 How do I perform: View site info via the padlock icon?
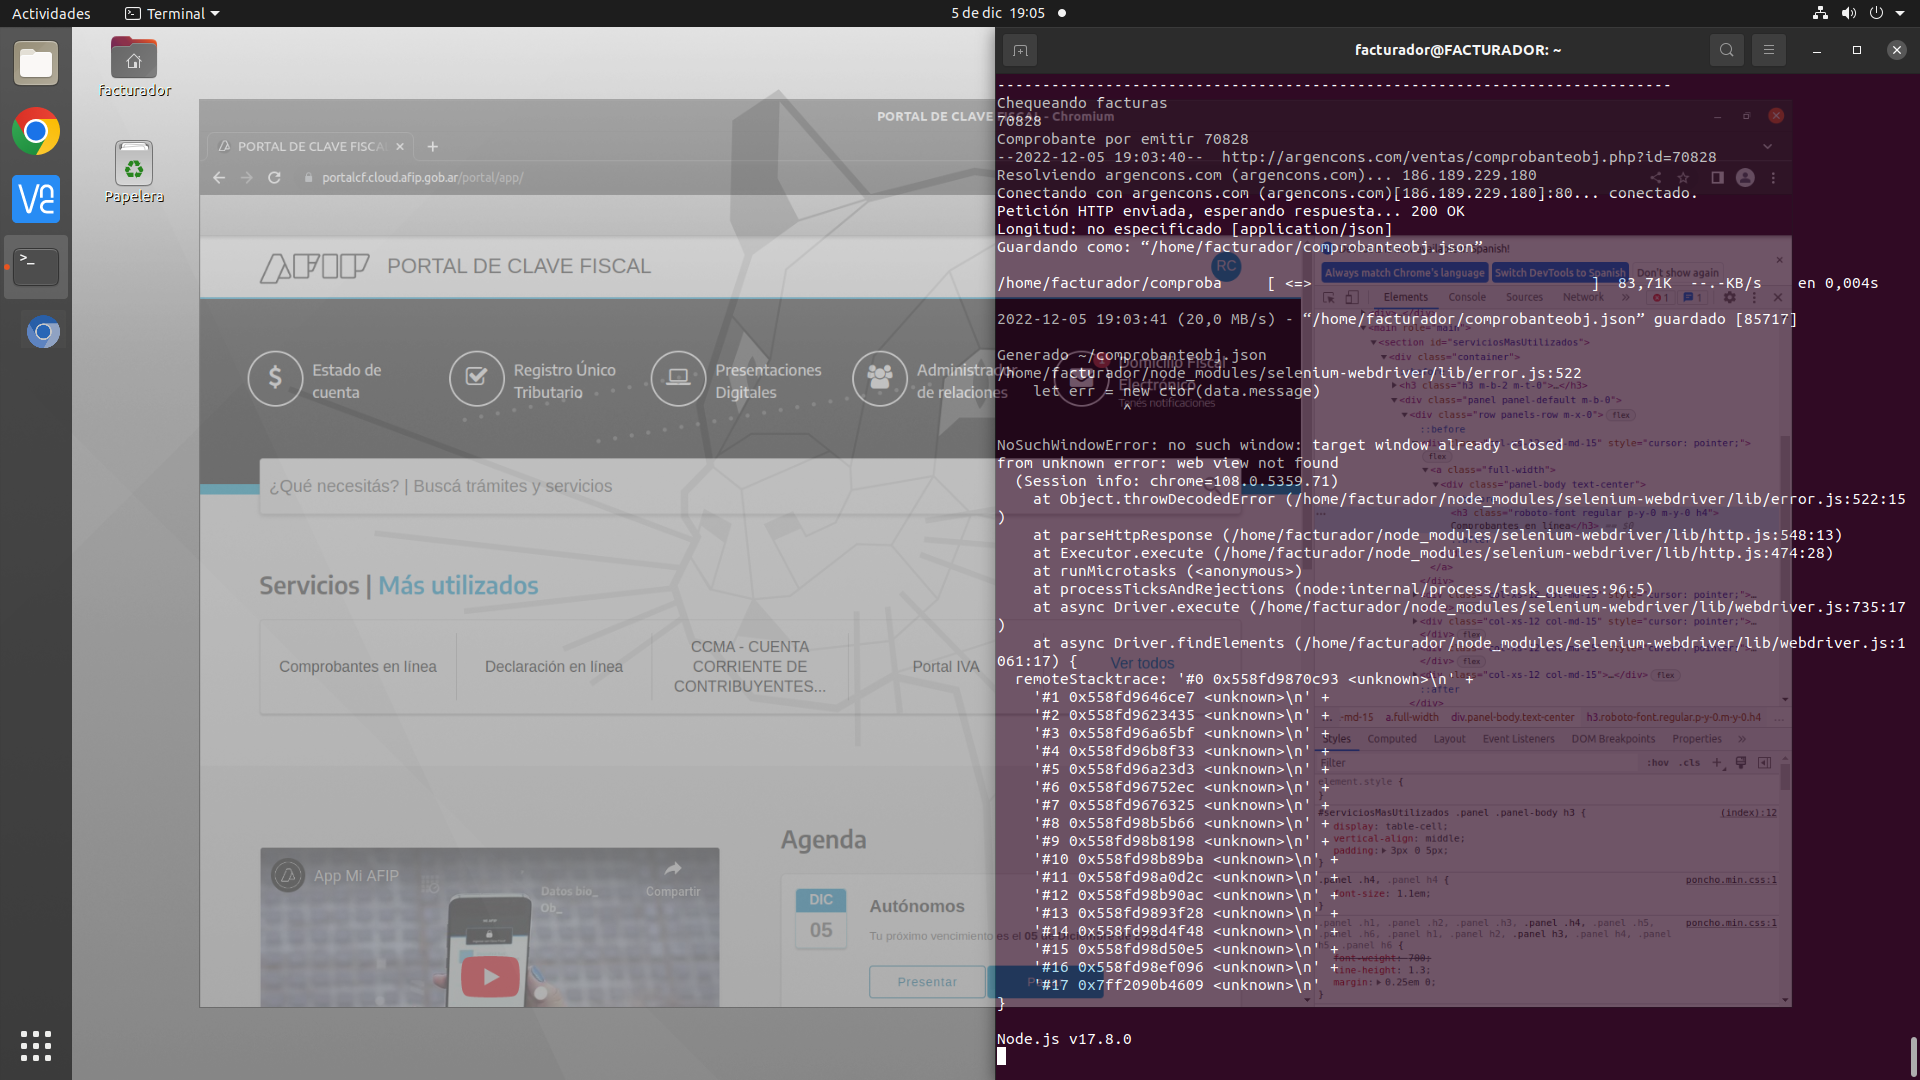tap(308, 177)
